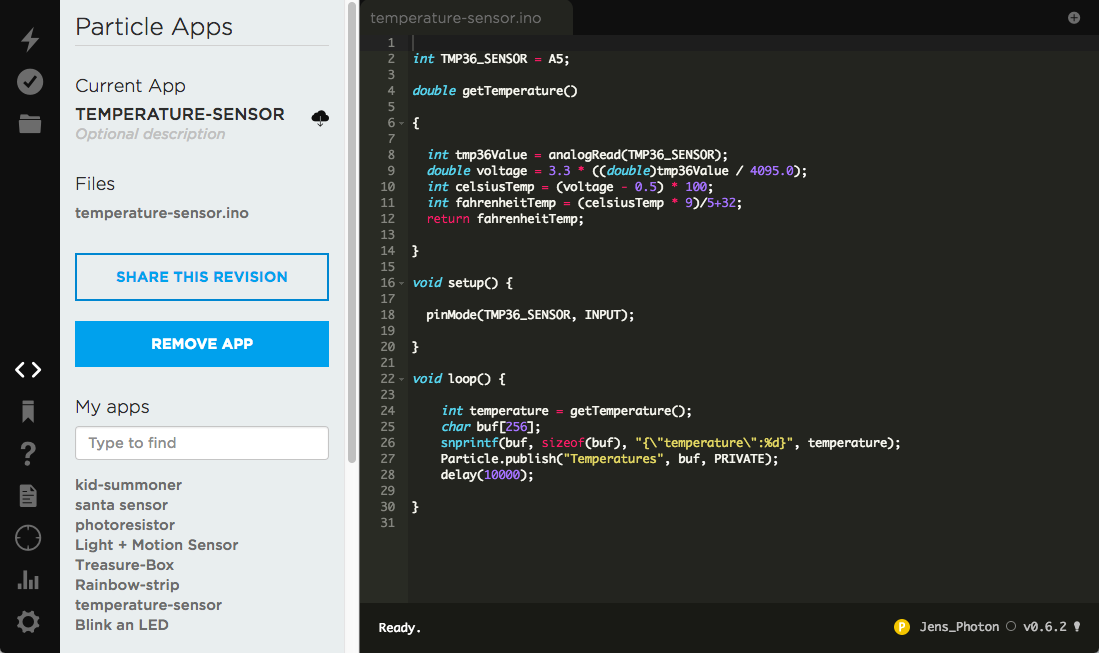
Task: Click the return fahrenheitTemp line
Action: pyautogui.click(x=505, y=219)
